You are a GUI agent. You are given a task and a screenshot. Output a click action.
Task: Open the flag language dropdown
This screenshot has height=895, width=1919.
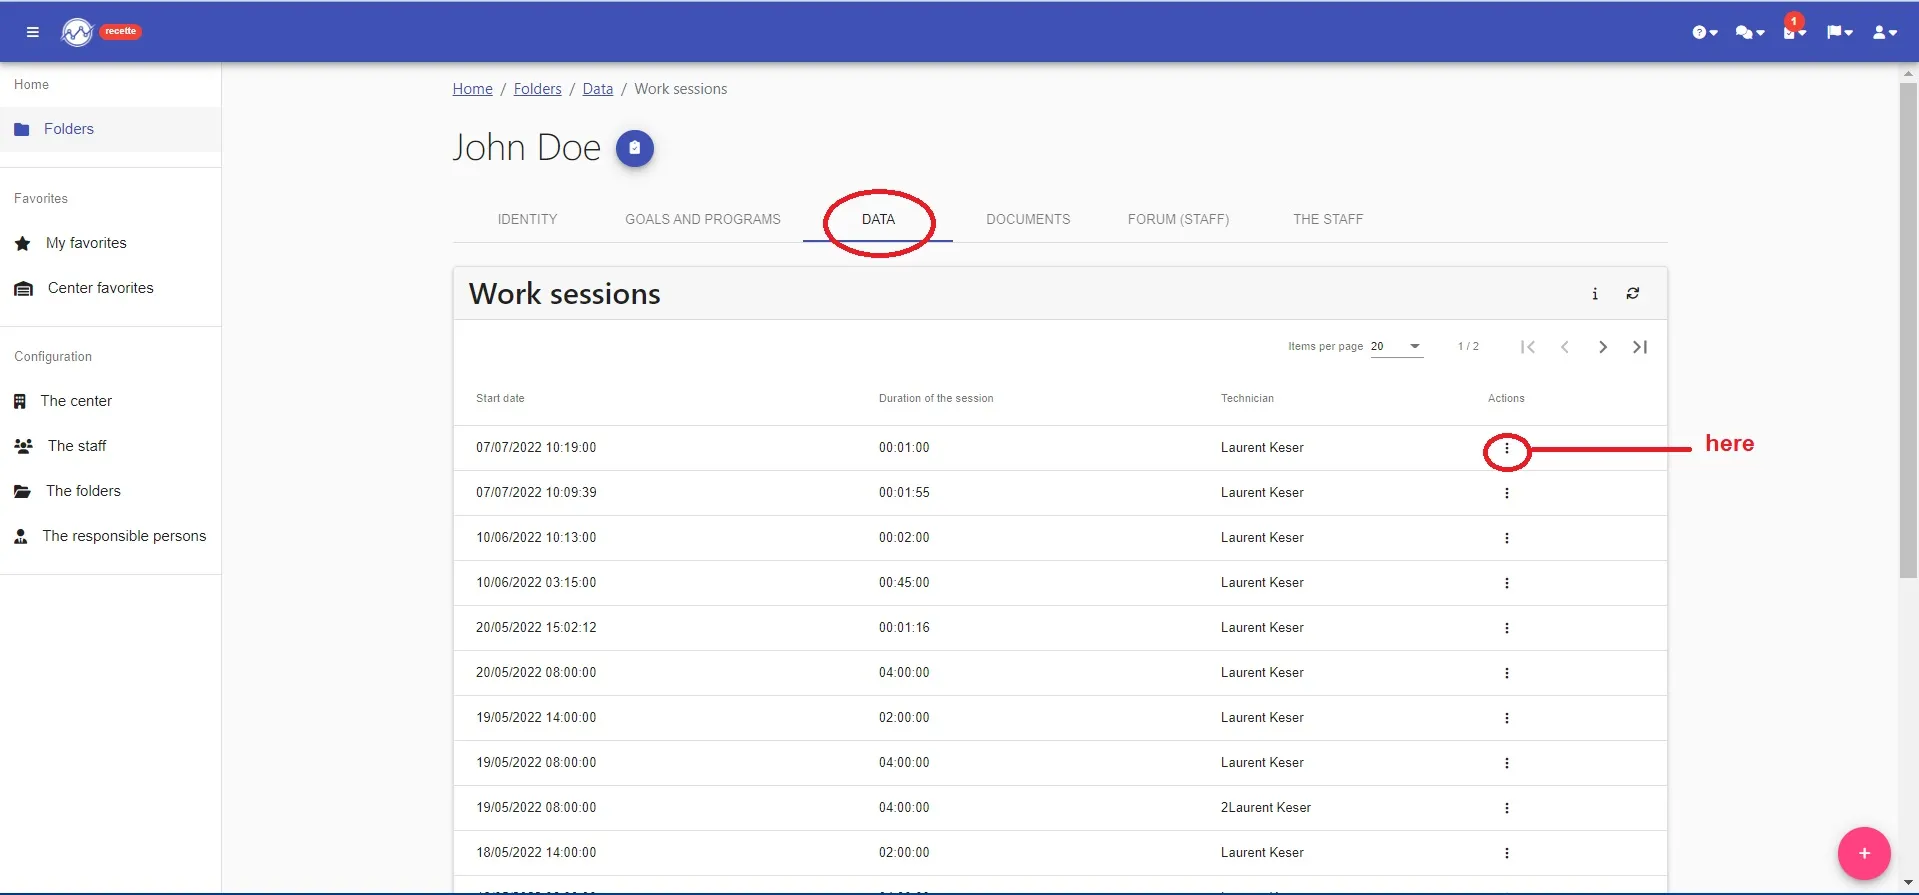tap(1839, 32)
